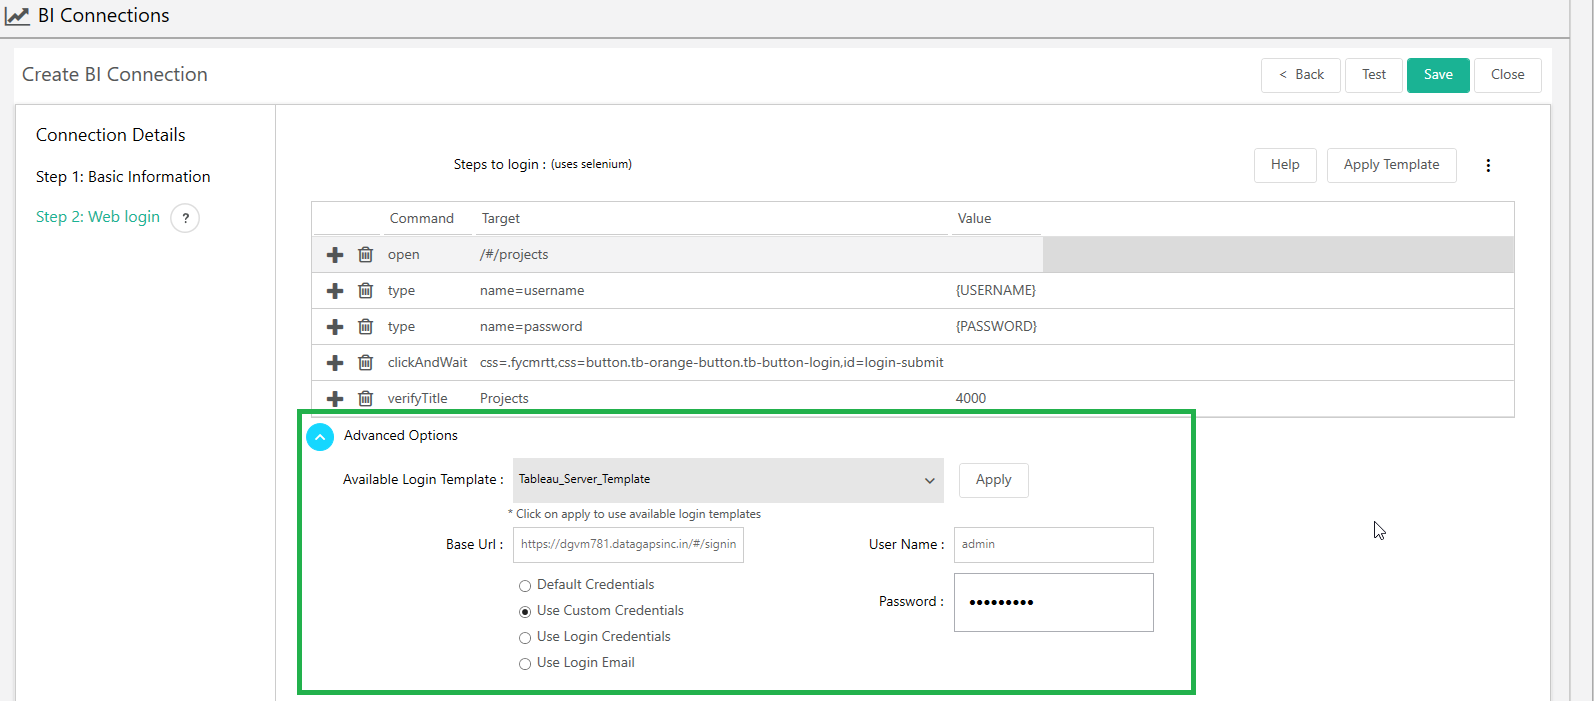The width and height of the screenshot is (1594, 701).
Task: Select the Default Credentials radio button
Action: tap(525, 586)
